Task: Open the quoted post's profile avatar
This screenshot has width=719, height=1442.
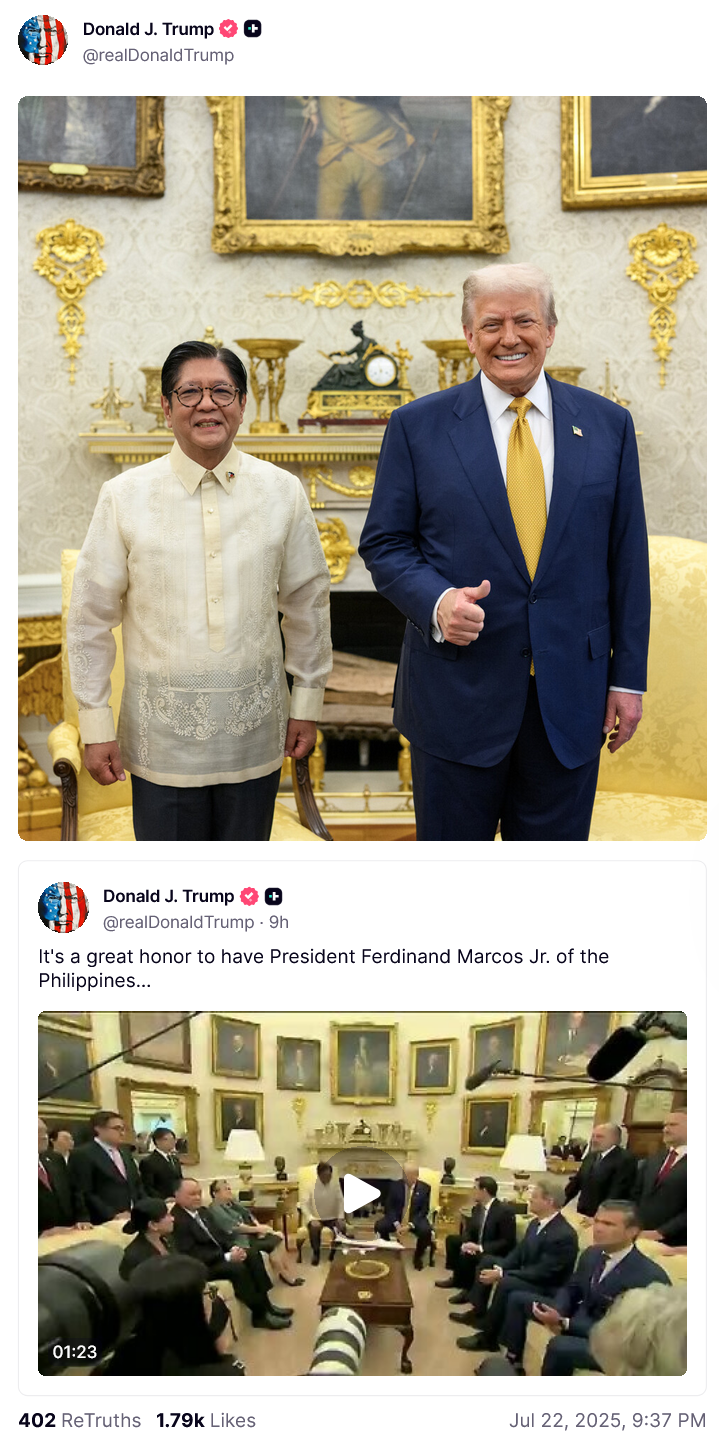Action: click(63, 907)
